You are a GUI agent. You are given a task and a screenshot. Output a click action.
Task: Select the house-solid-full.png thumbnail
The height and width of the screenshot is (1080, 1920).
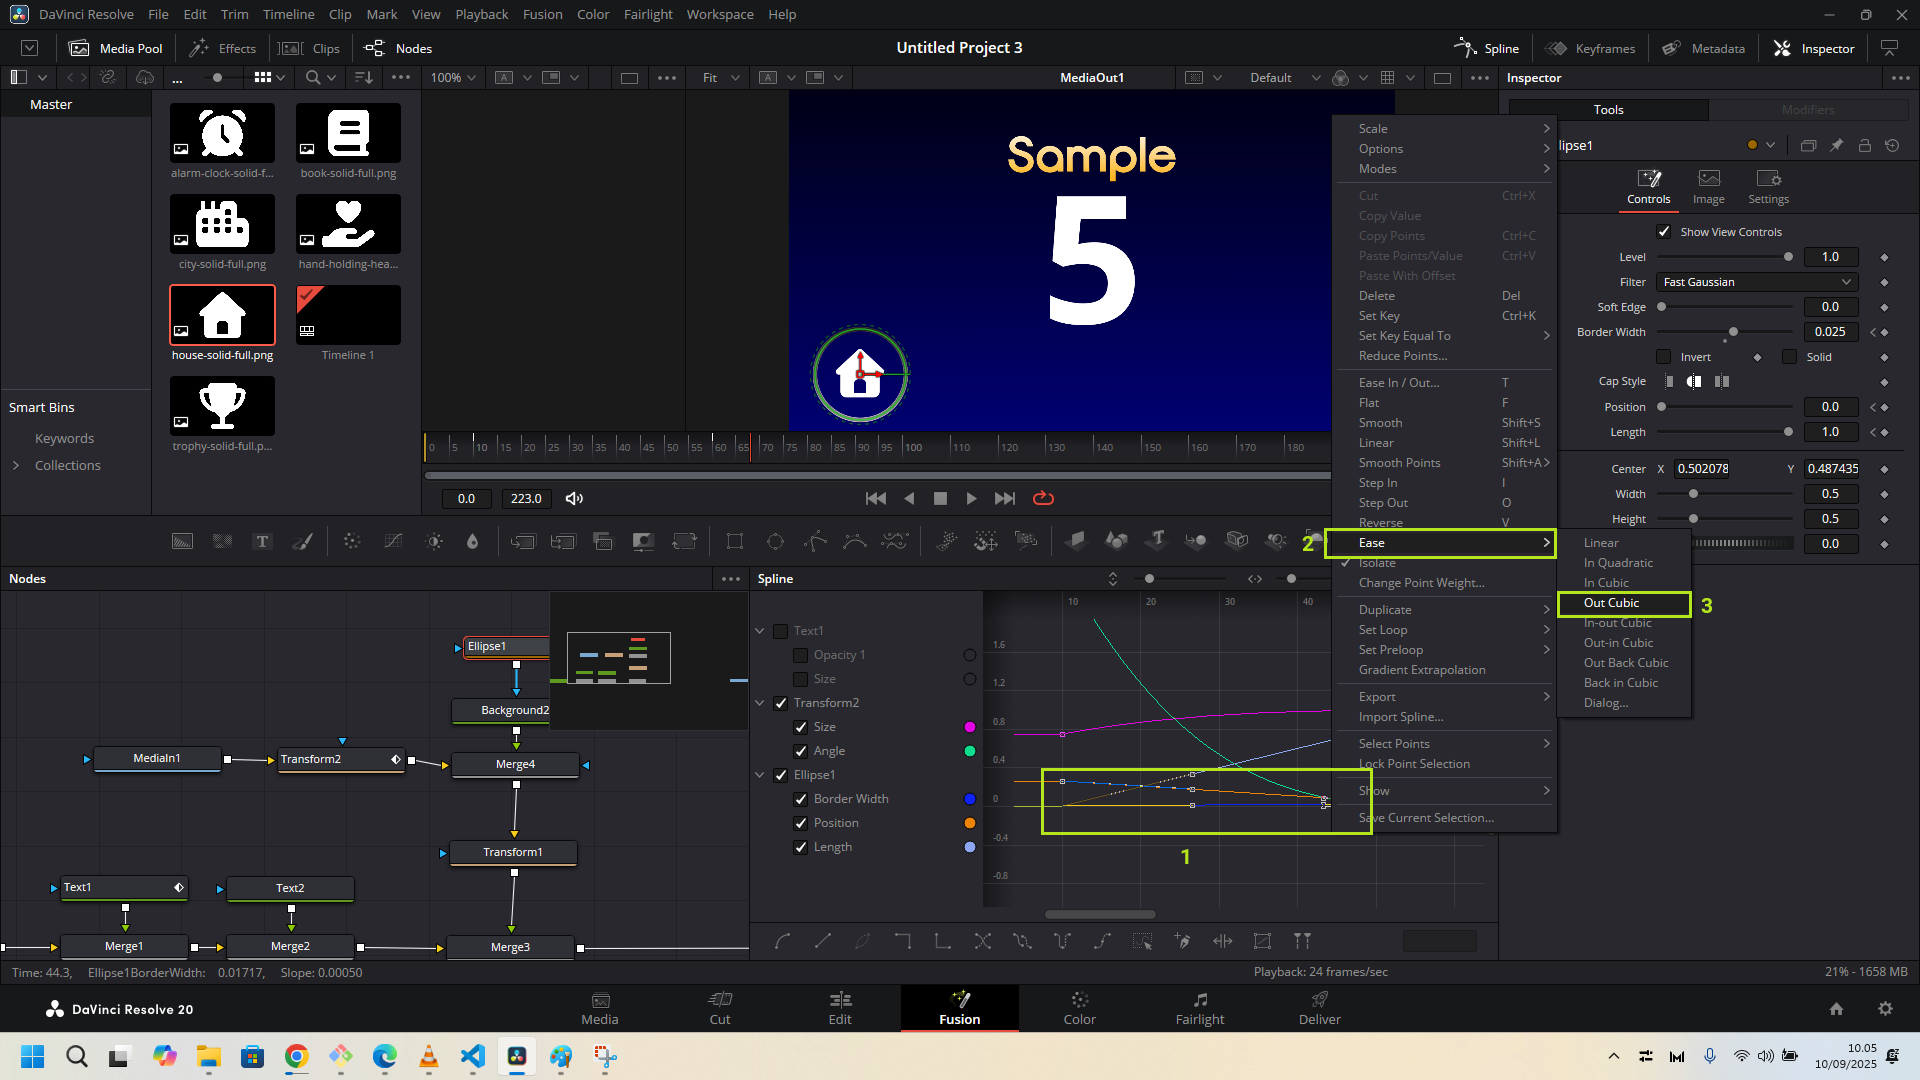pyautogui.click(x=222, y=315)
